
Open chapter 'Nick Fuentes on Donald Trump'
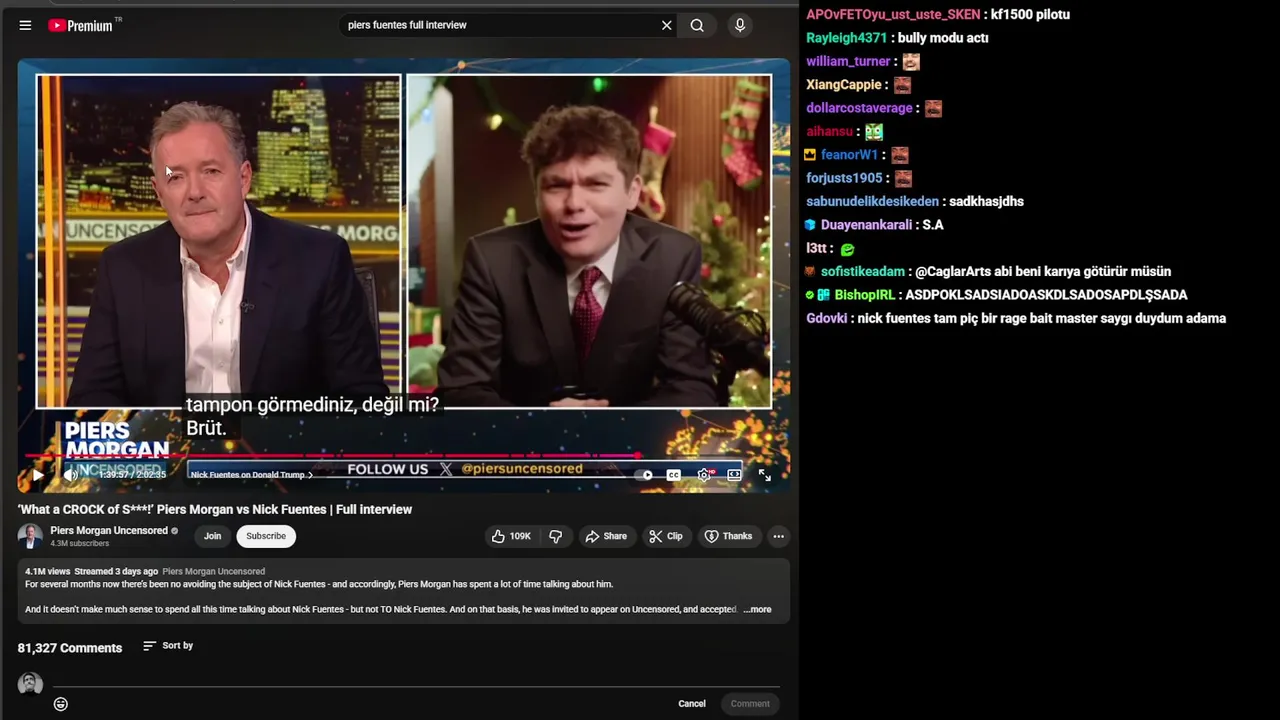[251, 475]
